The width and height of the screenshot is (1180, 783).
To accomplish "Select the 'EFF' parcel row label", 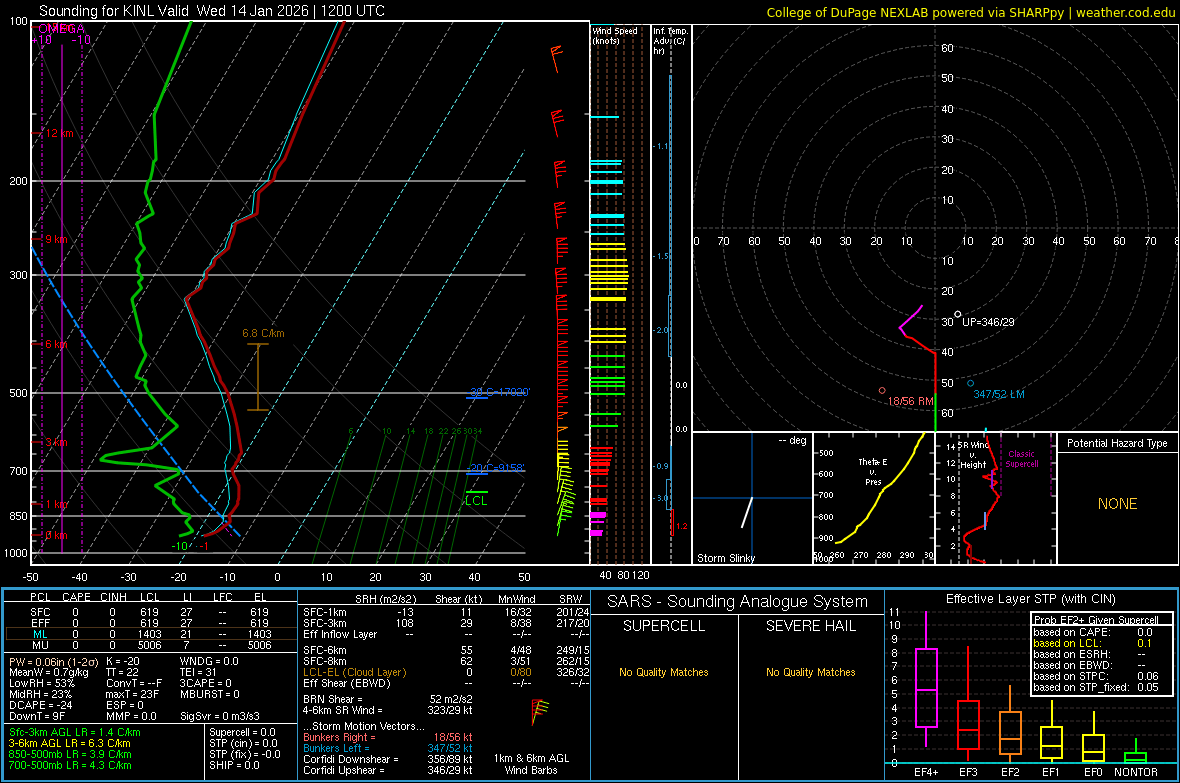I will pos(40,623).
